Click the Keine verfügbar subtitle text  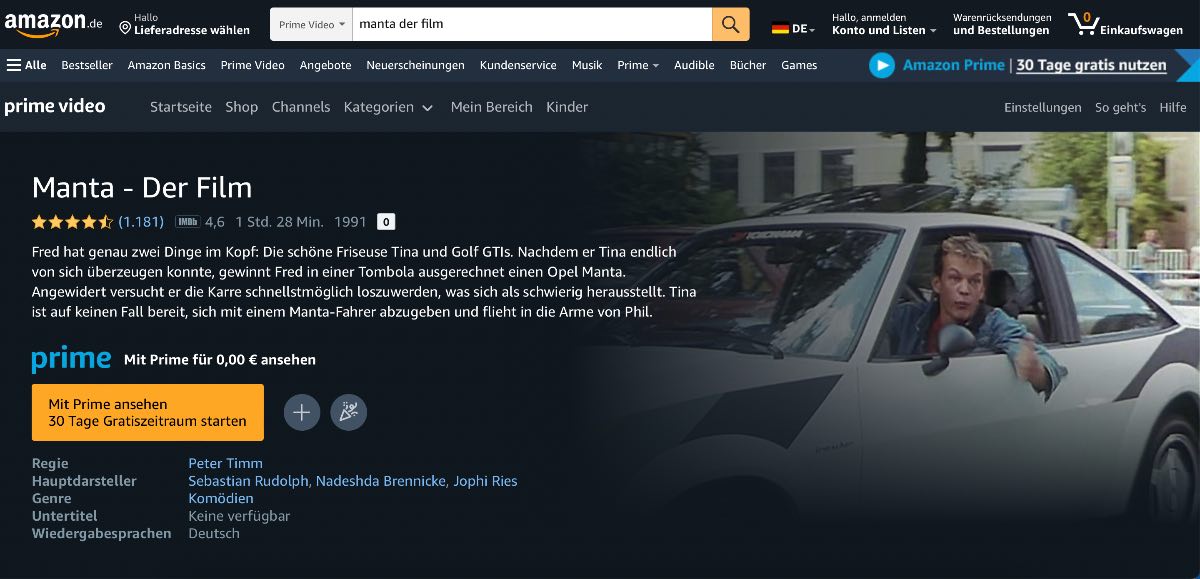[x=239, y=516]
